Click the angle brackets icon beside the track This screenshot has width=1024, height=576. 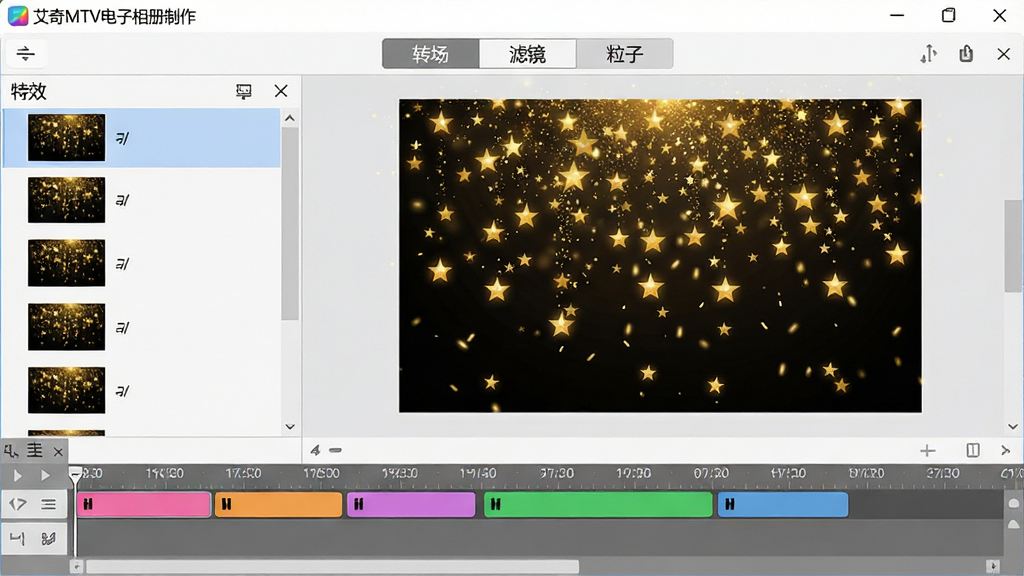pos(18,504)
